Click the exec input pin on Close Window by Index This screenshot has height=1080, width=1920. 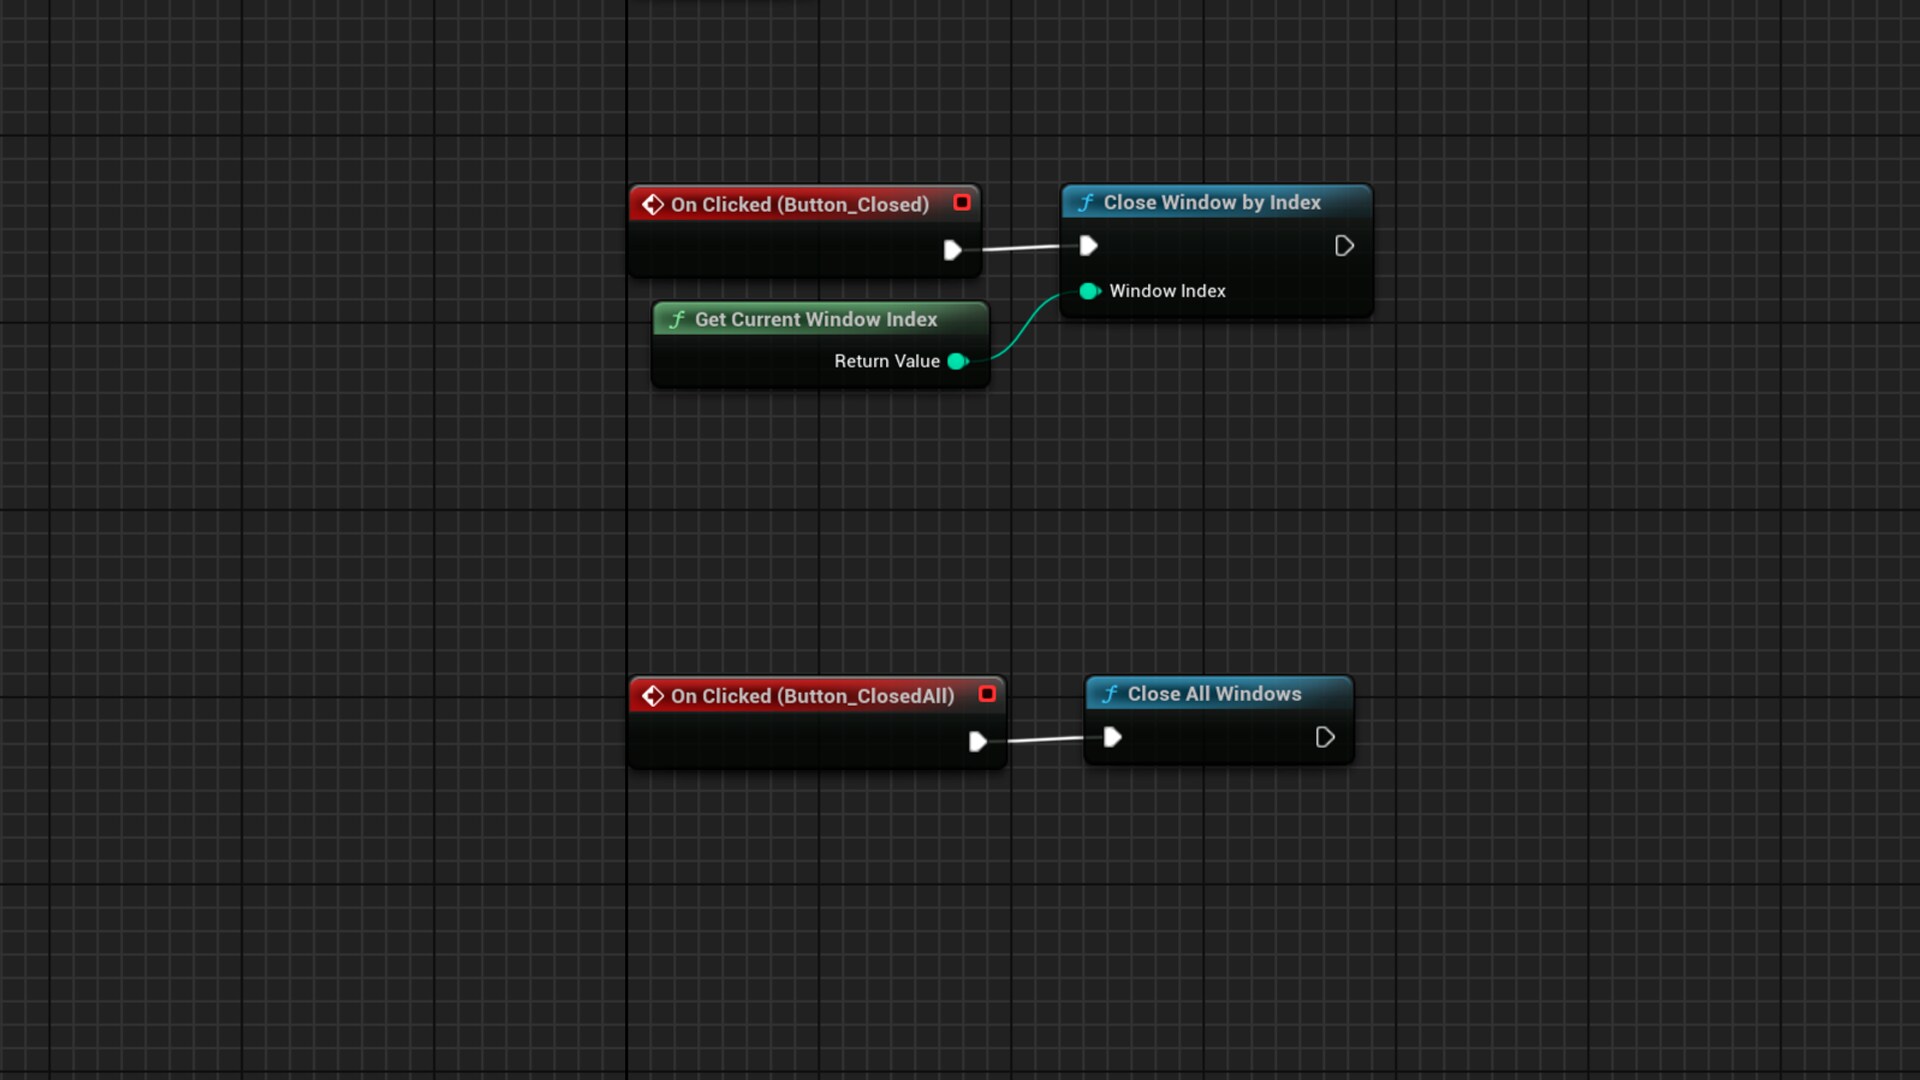coord(1087,245)
